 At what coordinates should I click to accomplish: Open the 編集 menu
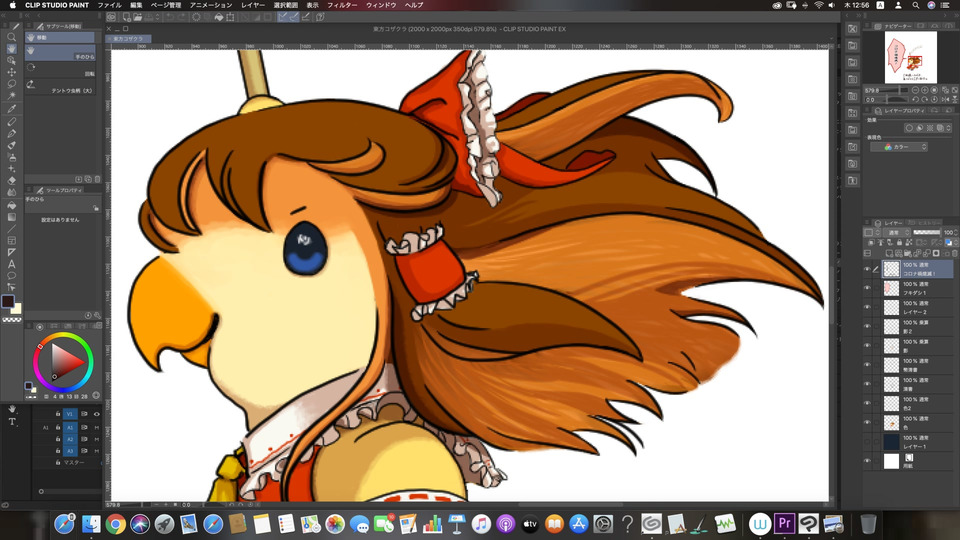coord(136,5)
